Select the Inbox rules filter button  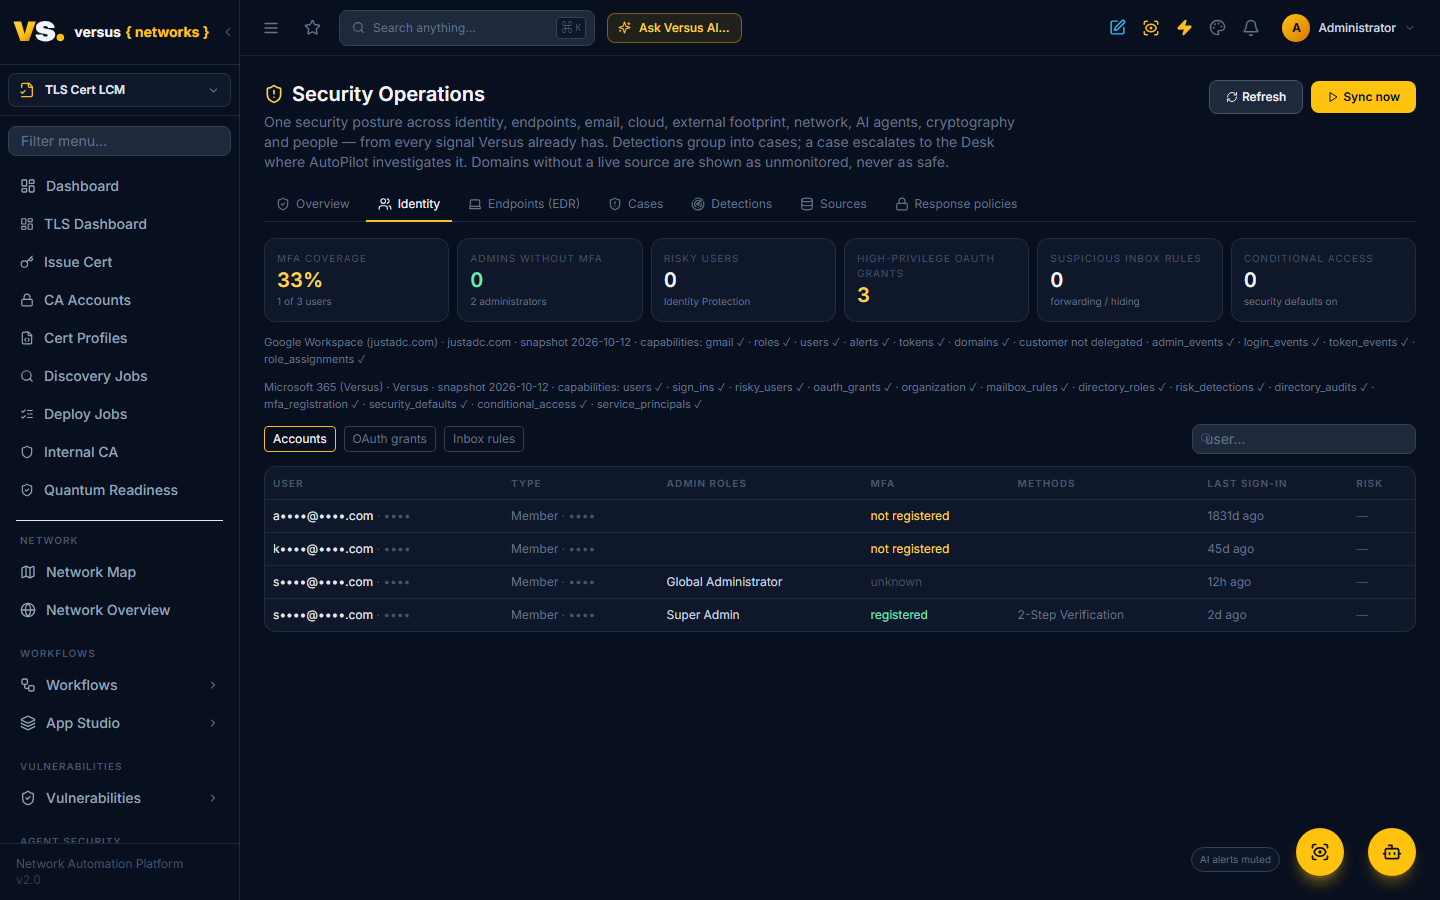(484, 439)
